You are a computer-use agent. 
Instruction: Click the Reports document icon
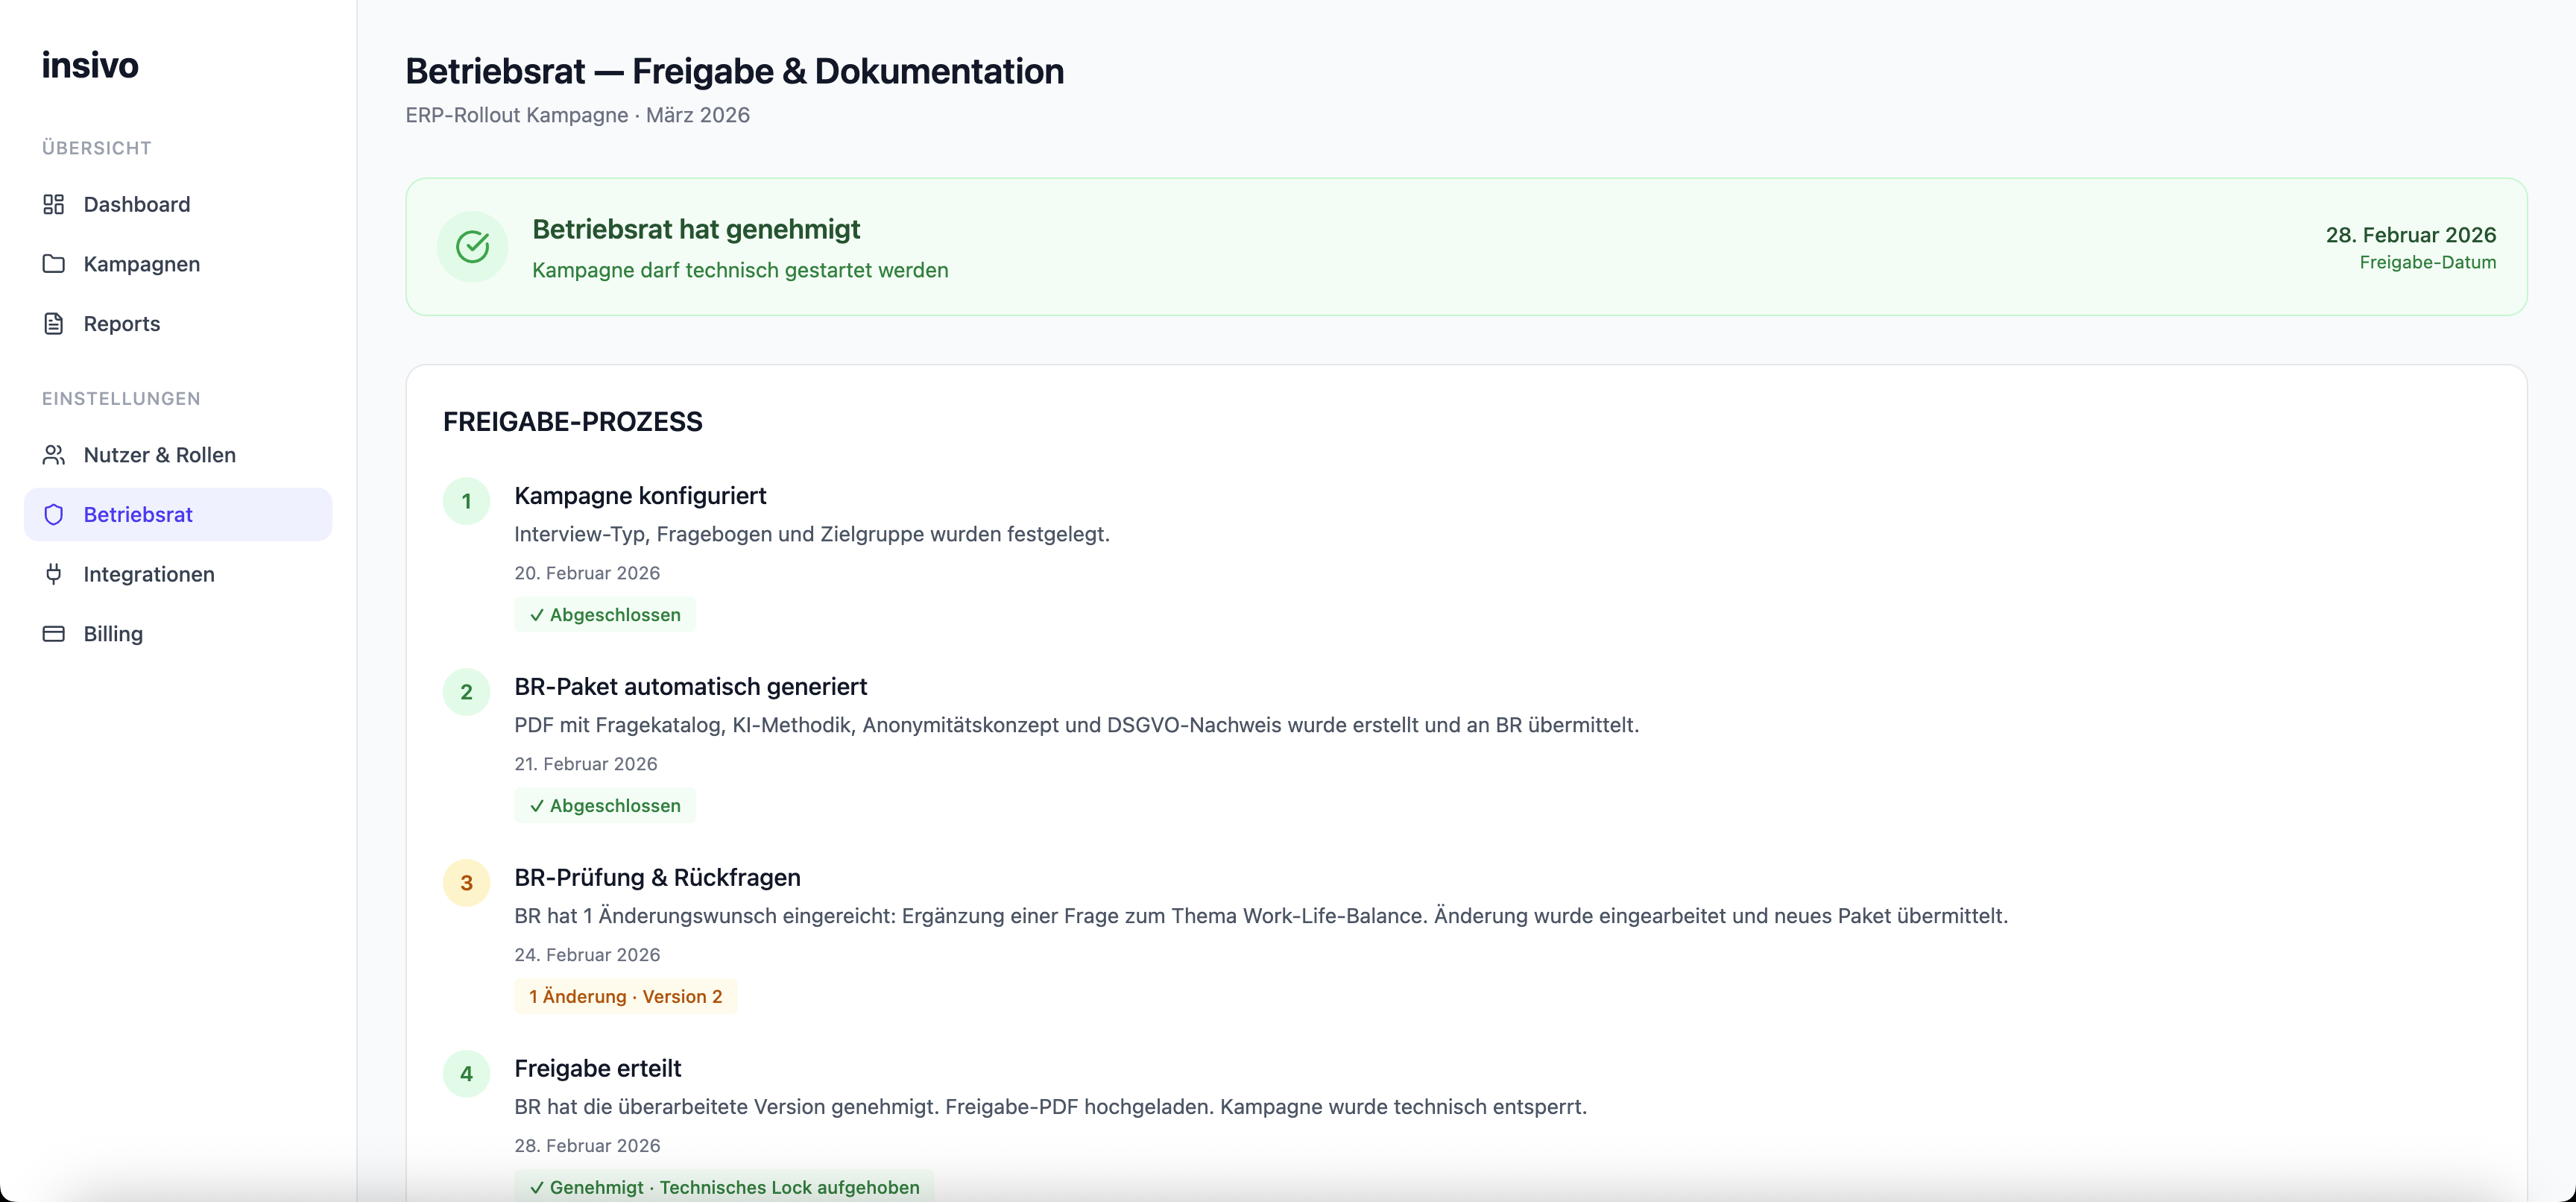tap(54, 324)
